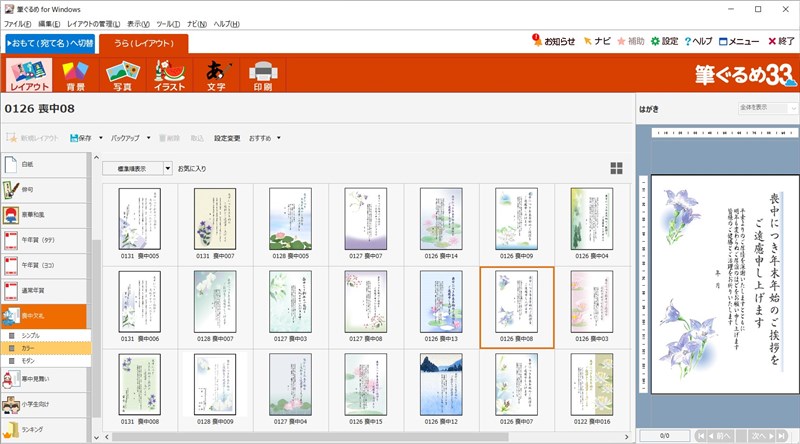Select the 通常年賀 category
Screen dimensions: 800x444
click(x=44, y=291)
